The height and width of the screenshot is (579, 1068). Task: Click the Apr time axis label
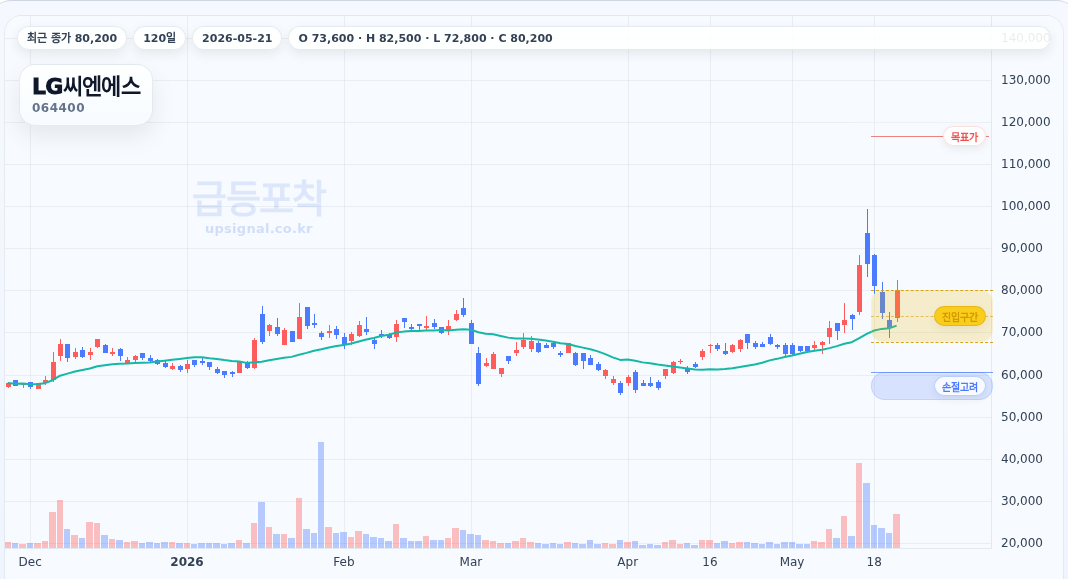click(627, 562)
